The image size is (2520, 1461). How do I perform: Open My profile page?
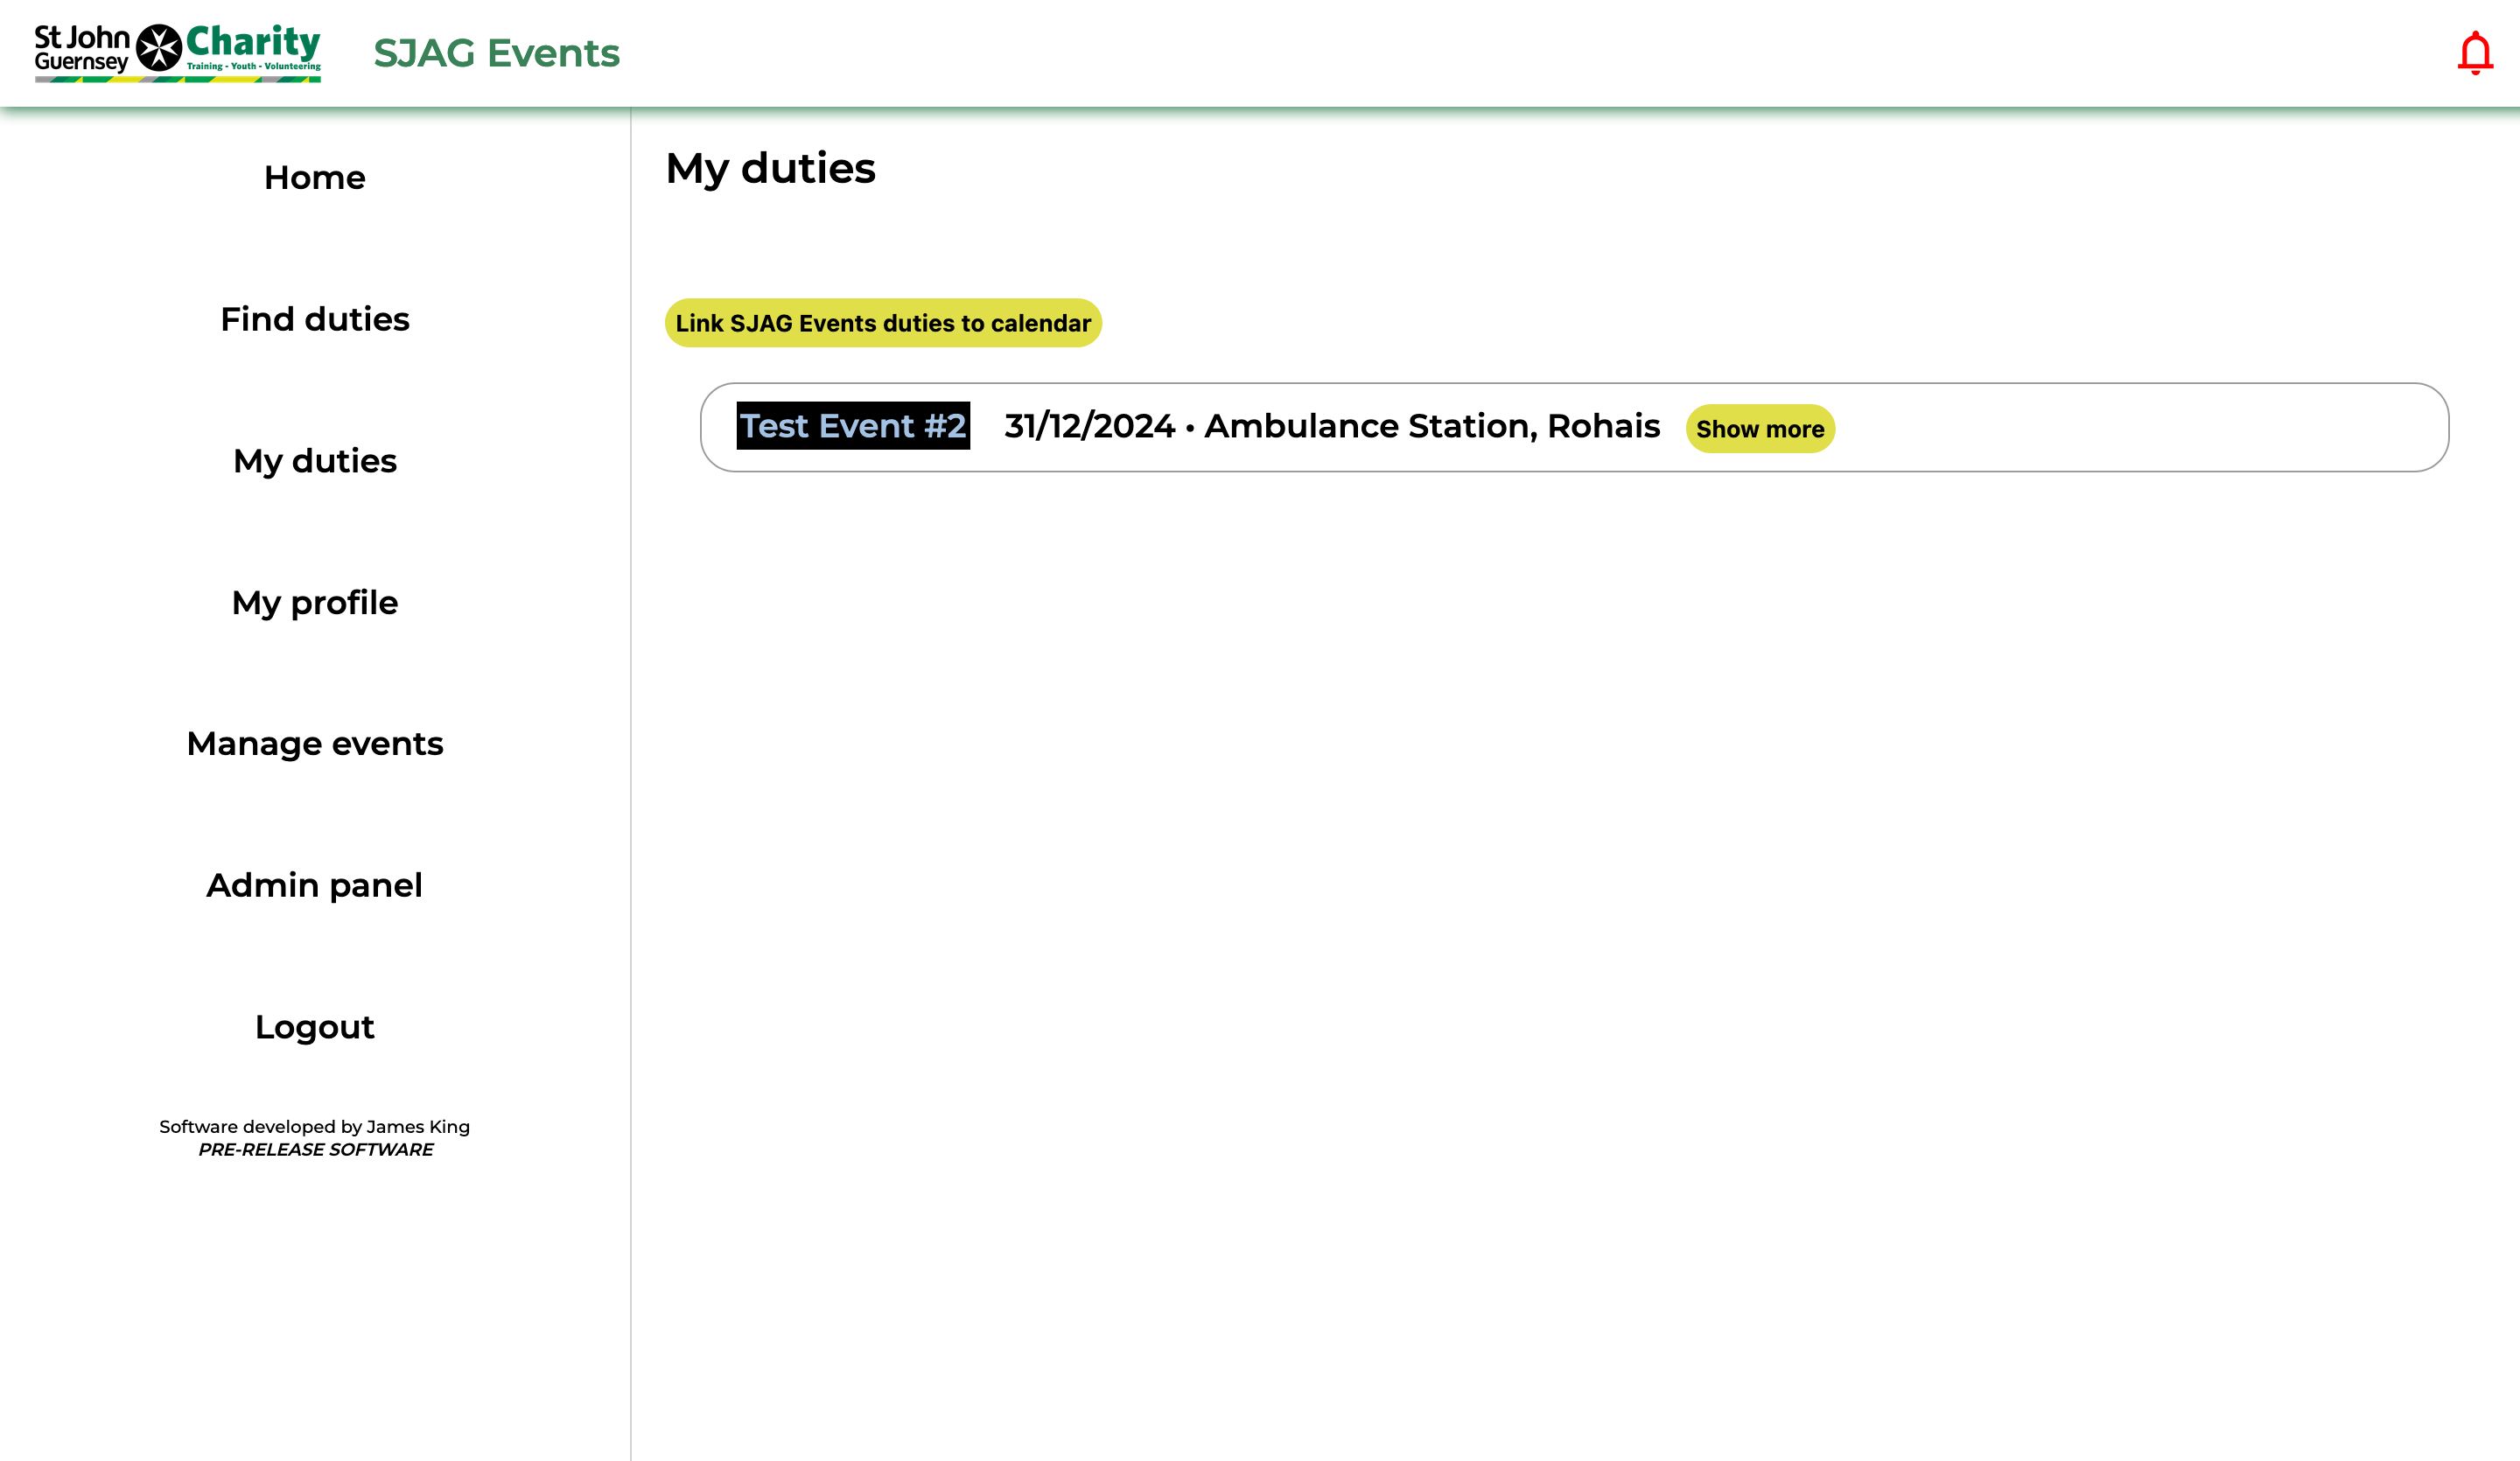tap(314, 603)
